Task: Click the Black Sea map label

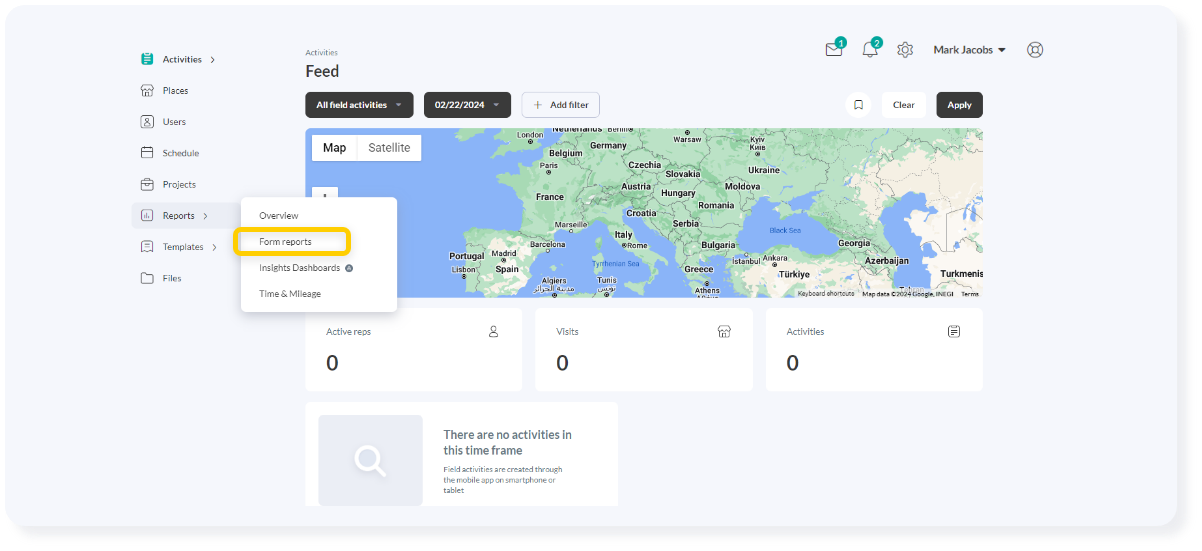Action: point(785,230)
